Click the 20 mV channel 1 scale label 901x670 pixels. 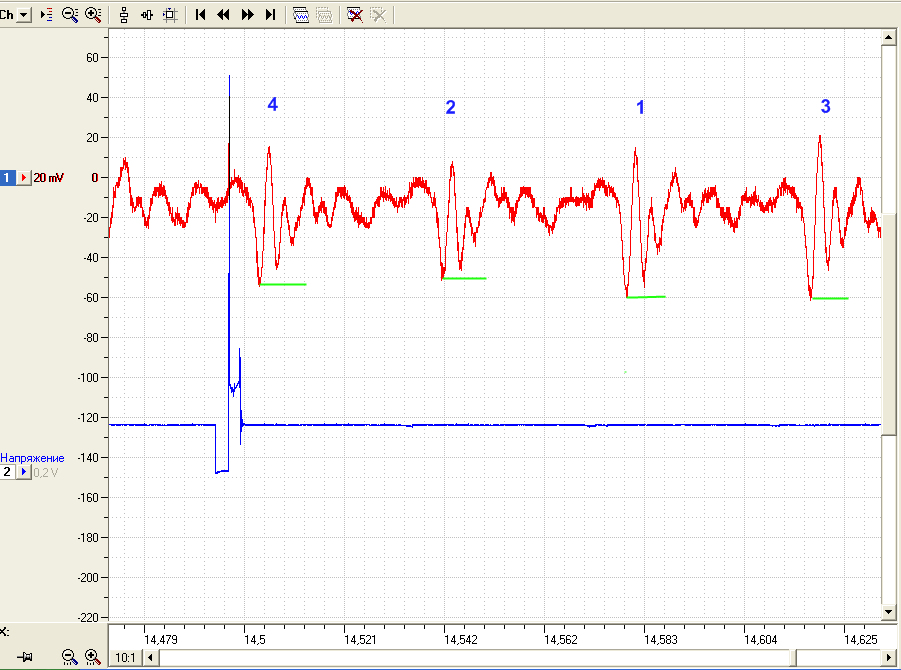48,178
